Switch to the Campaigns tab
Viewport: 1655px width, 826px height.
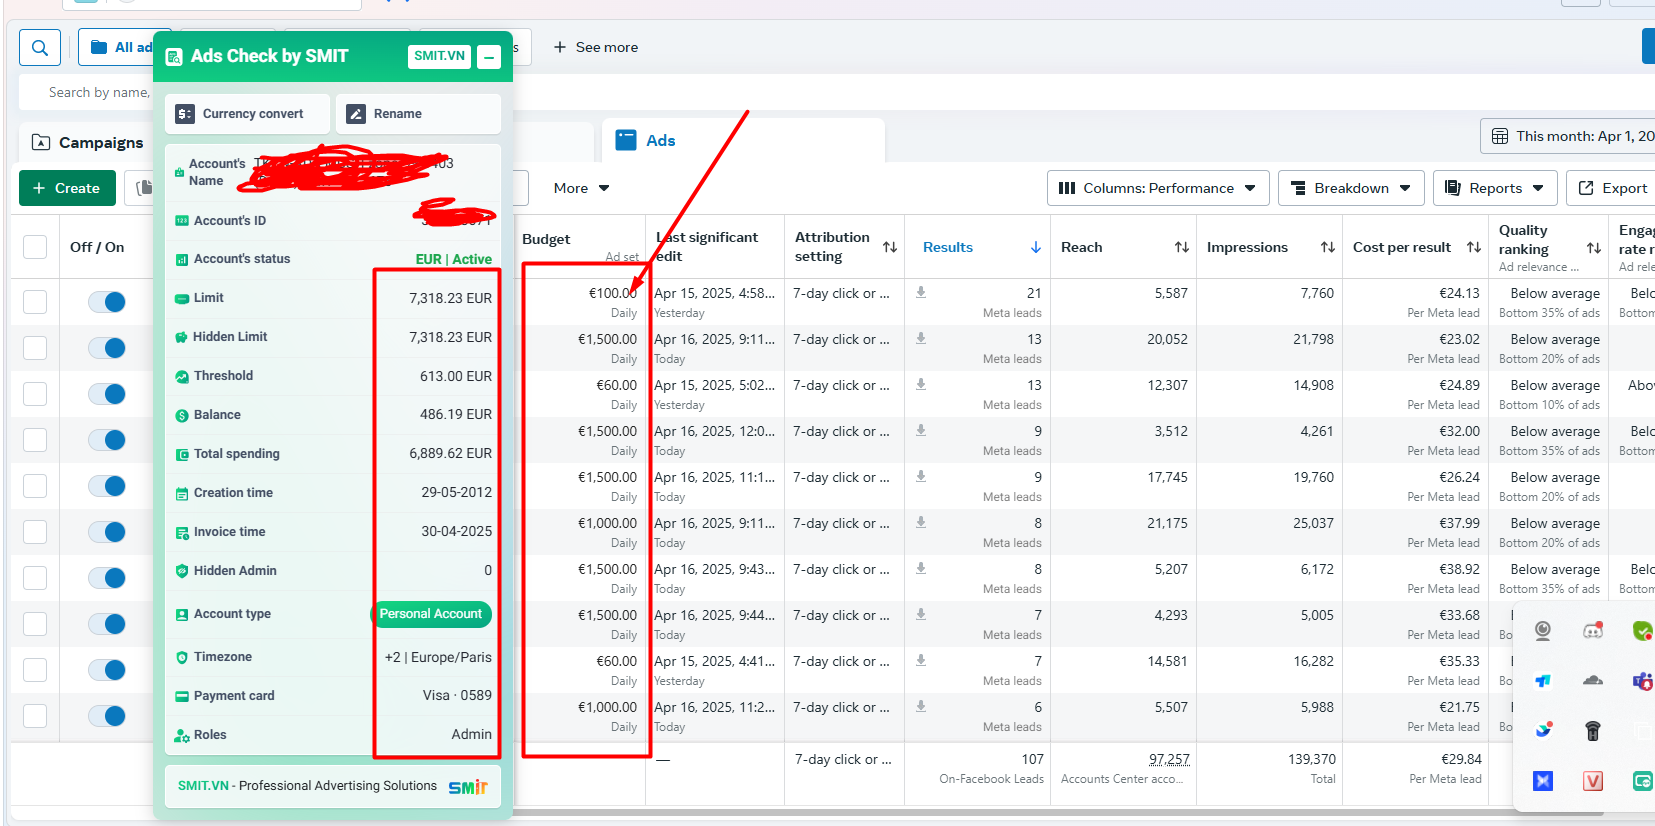(88, 142)
